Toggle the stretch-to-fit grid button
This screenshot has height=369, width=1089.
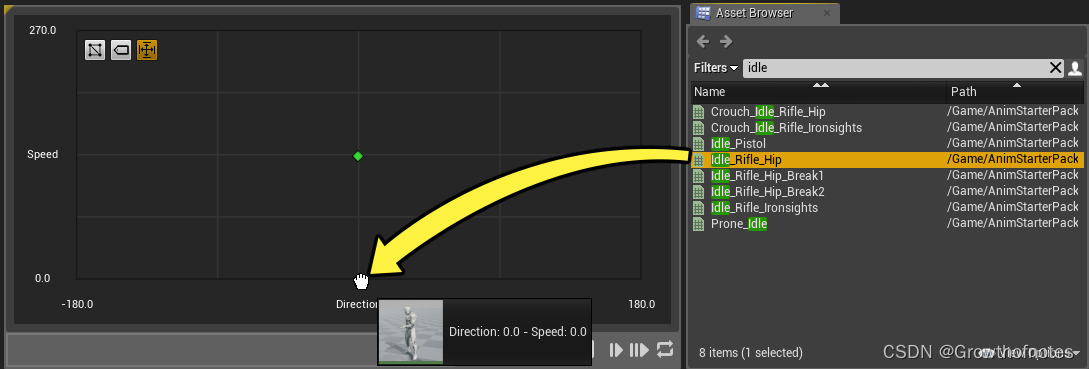coord(147,50)
